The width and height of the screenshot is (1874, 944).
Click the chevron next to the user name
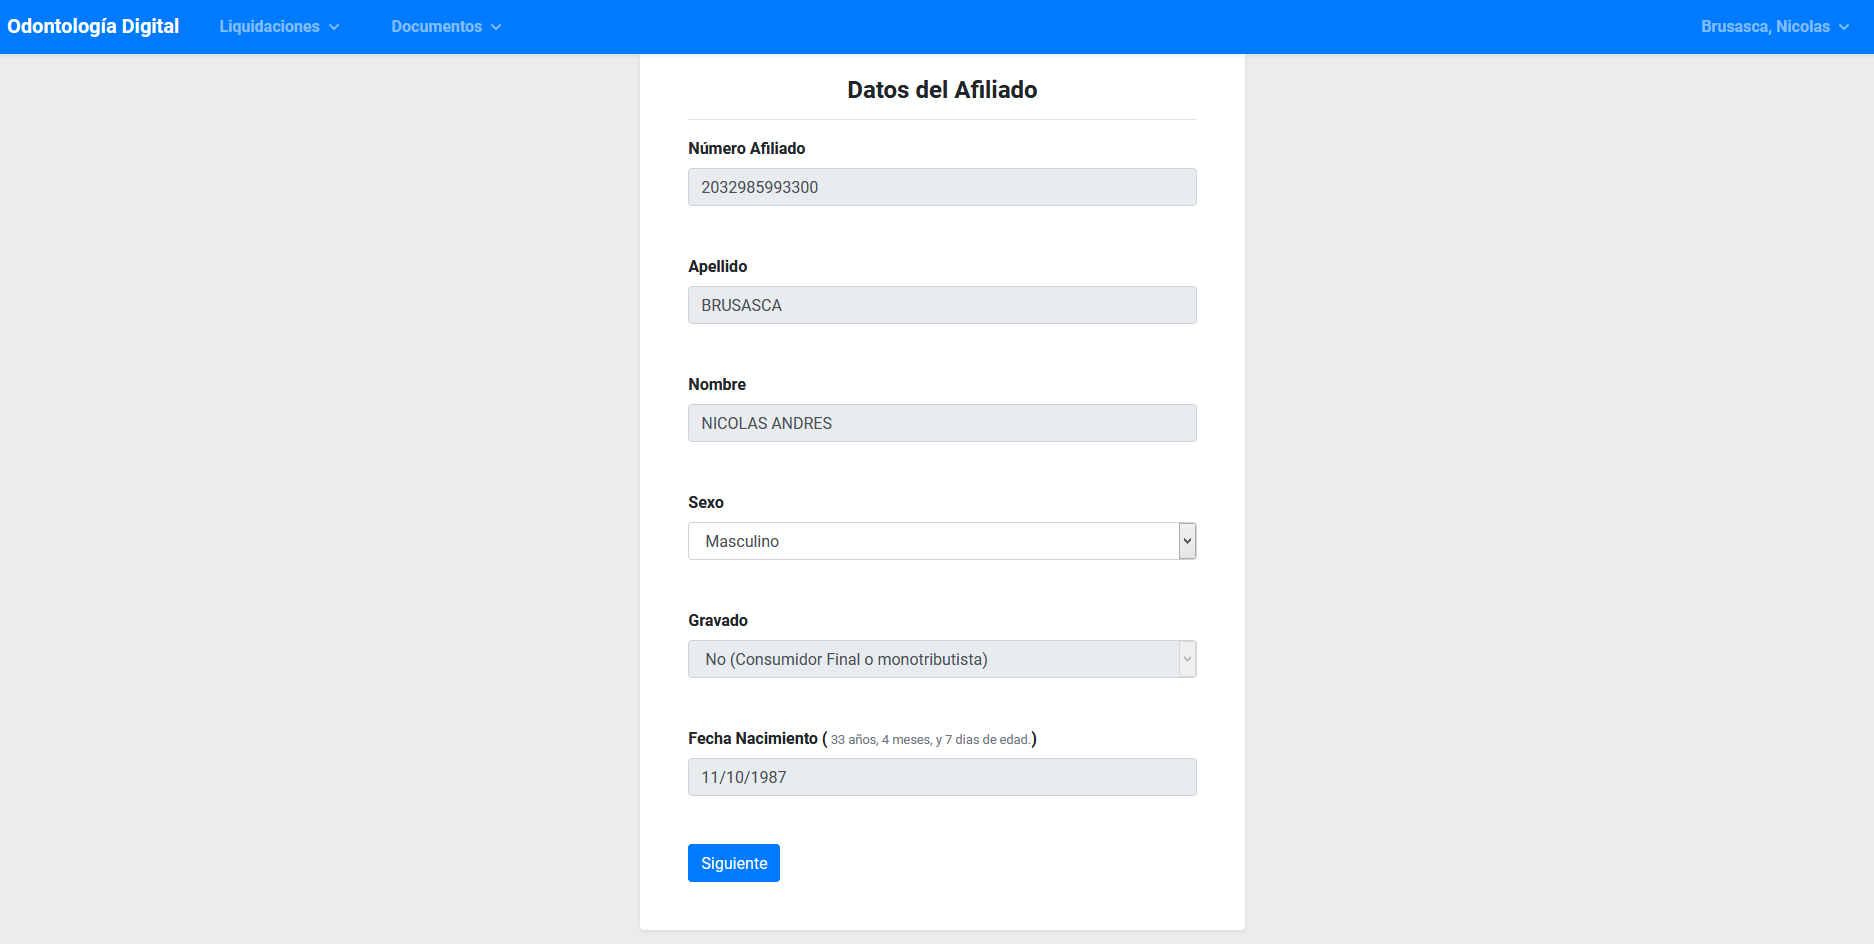[x=1844, y=27]
